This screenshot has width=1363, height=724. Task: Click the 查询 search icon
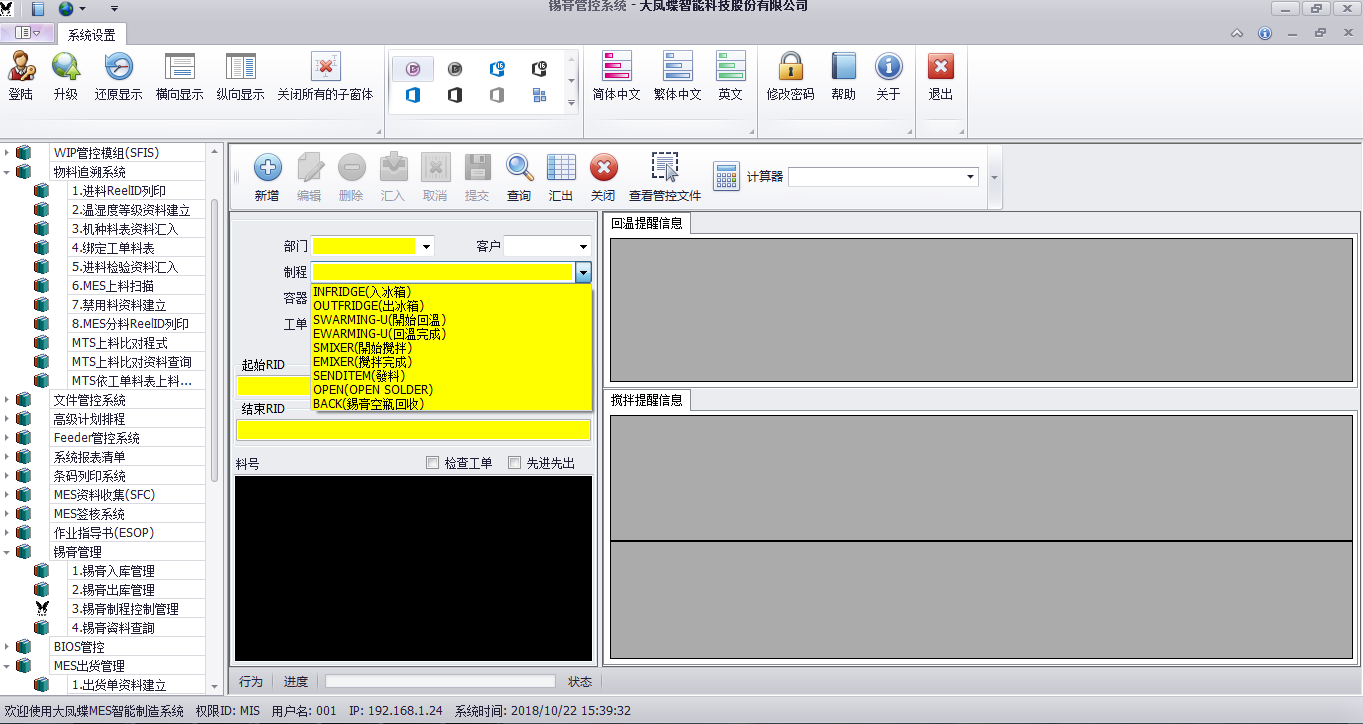(x=519, y=167)
